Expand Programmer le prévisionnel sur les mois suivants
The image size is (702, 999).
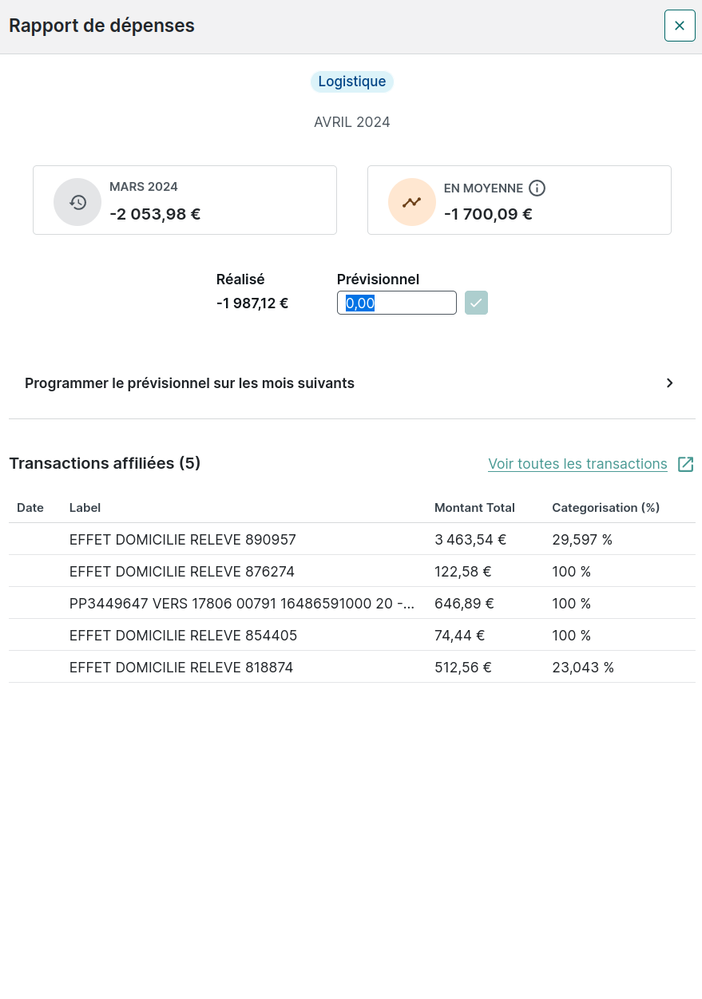click(x=190, y=383)
